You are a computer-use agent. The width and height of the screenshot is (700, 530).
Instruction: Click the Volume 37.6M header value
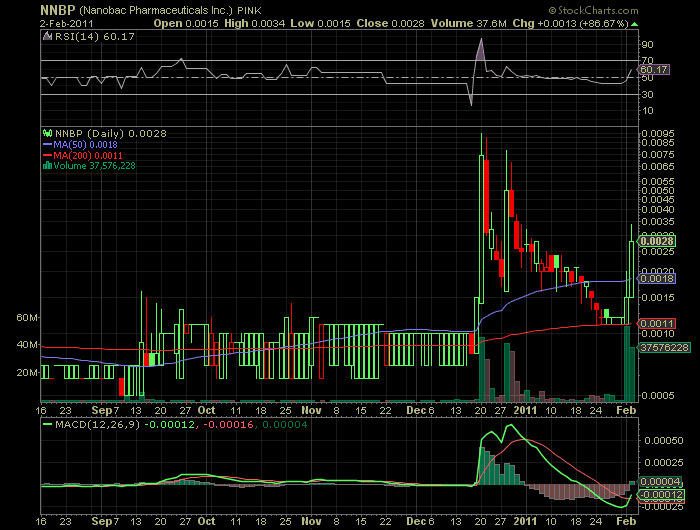tap(468, 23)
